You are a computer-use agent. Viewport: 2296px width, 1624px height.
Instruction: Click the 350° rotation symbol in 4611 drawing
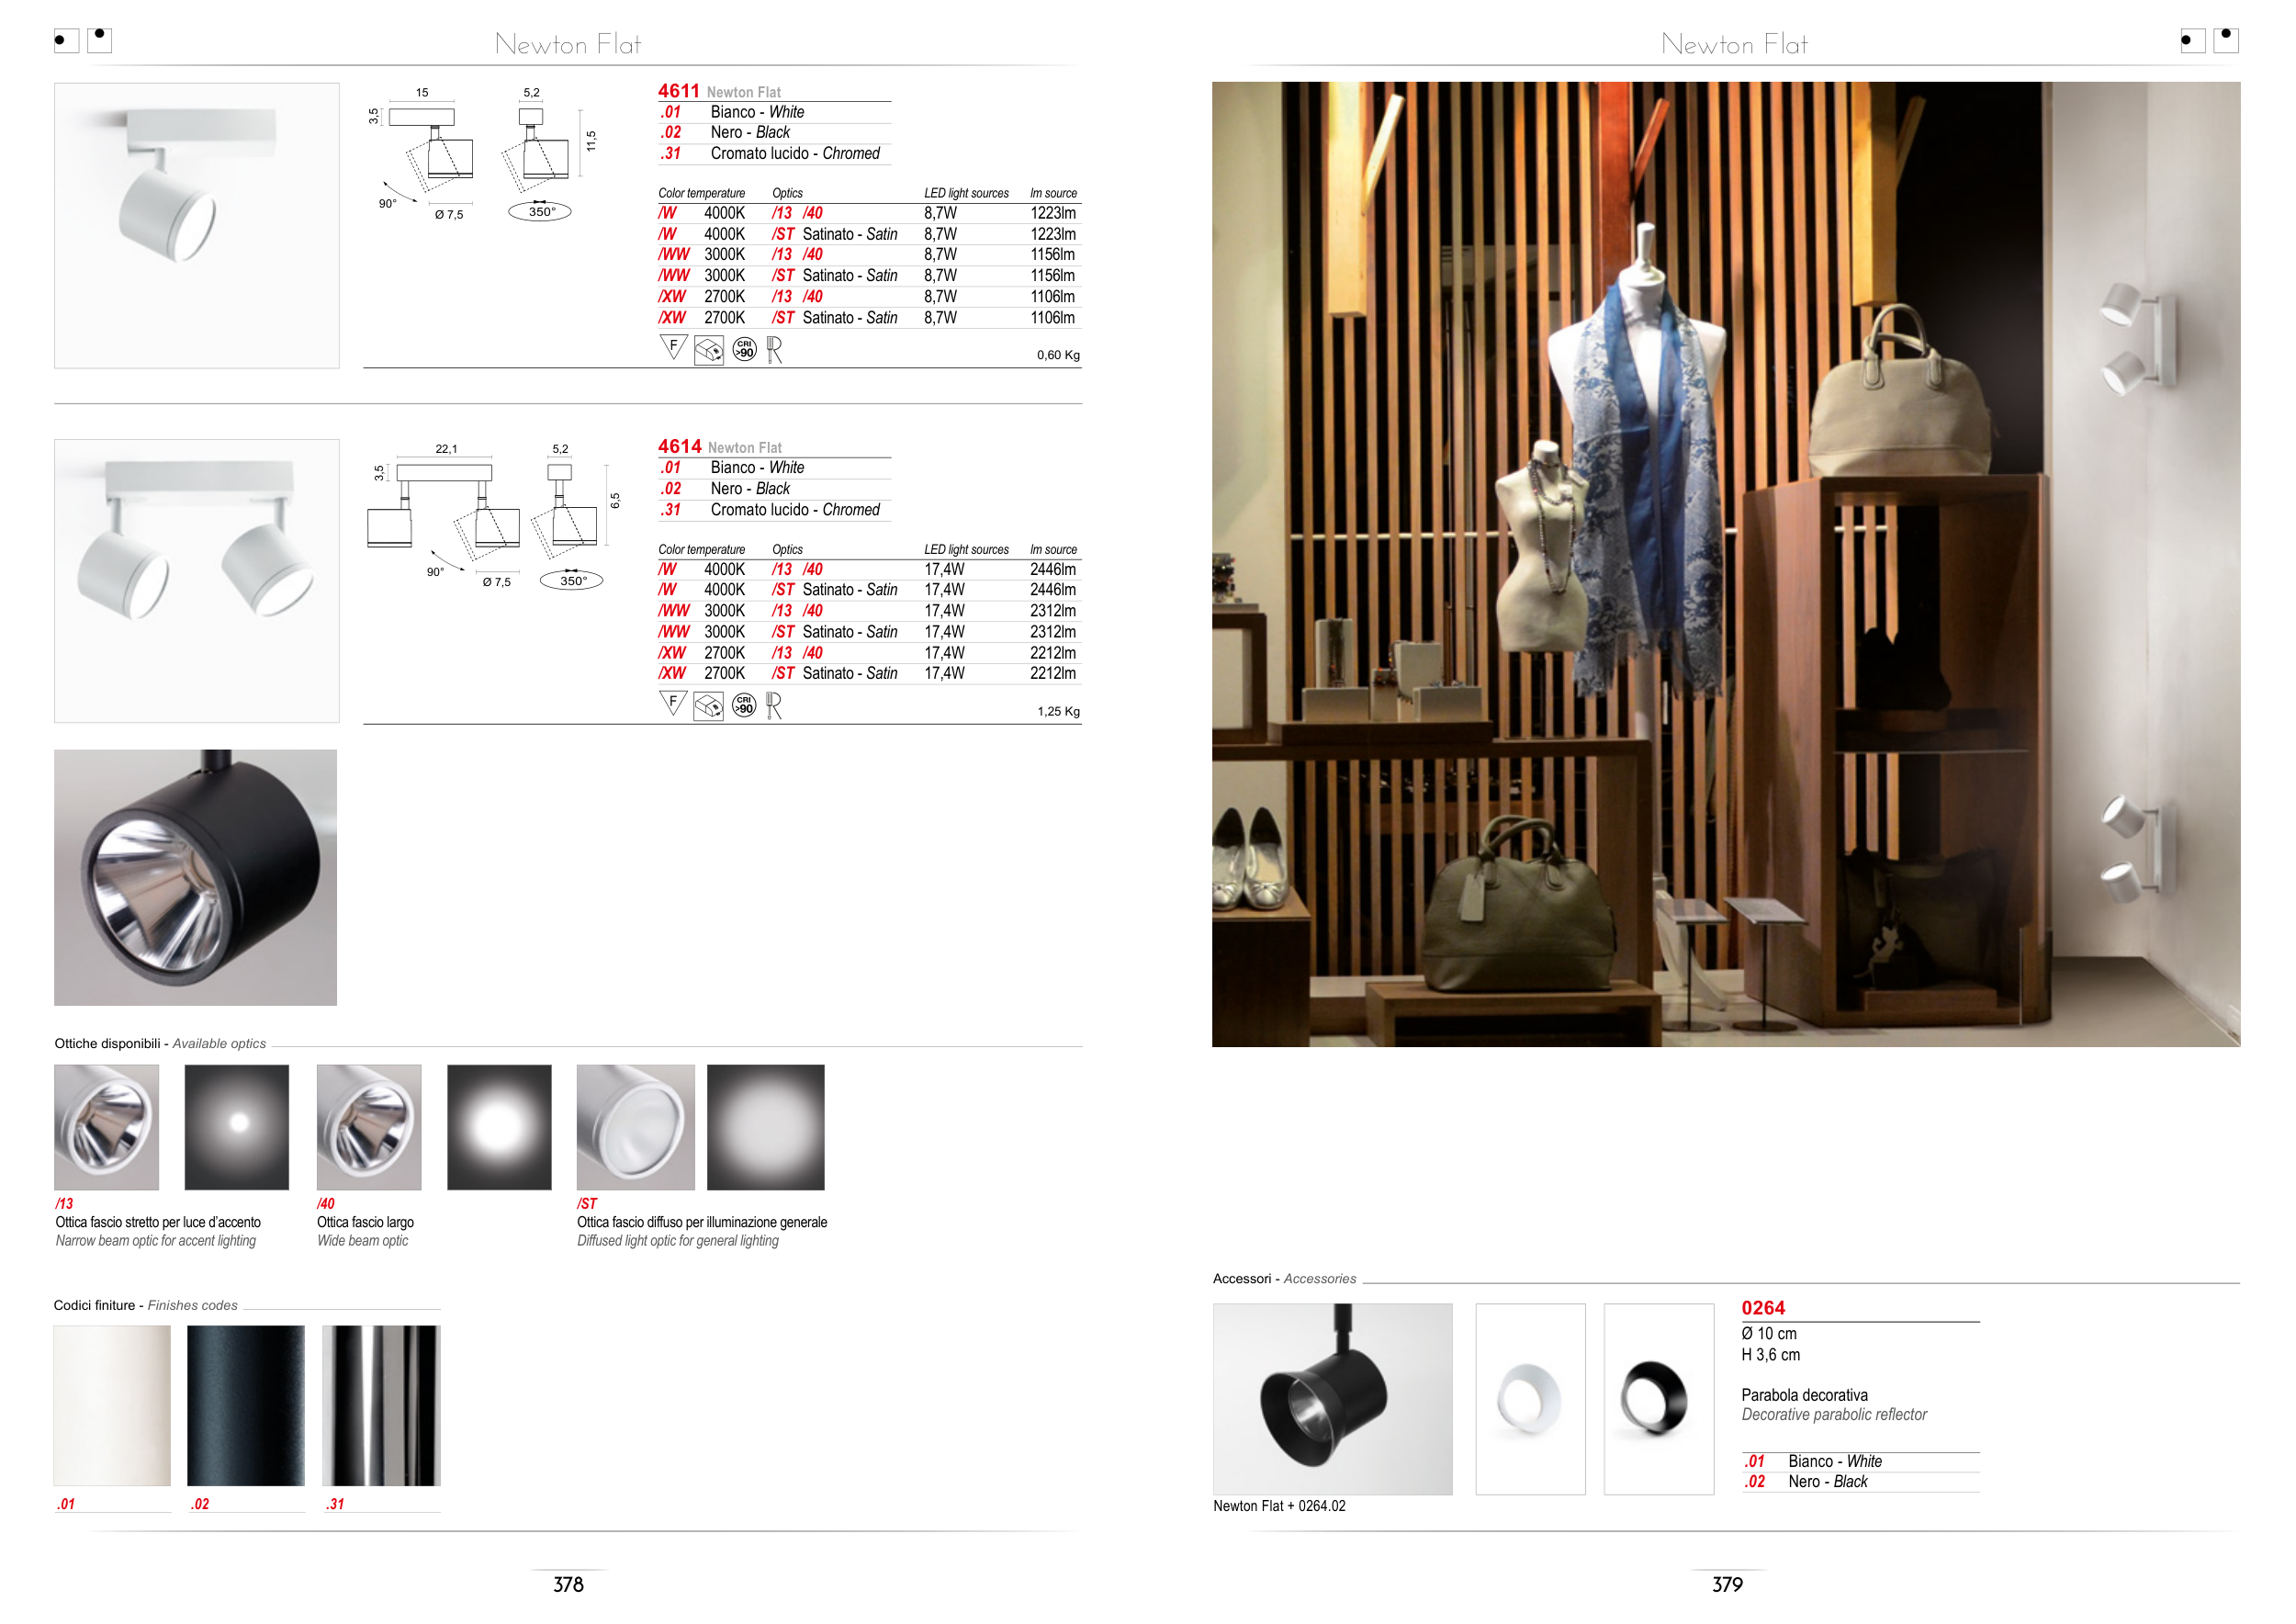pyautogui.click(x=540, y=211)
